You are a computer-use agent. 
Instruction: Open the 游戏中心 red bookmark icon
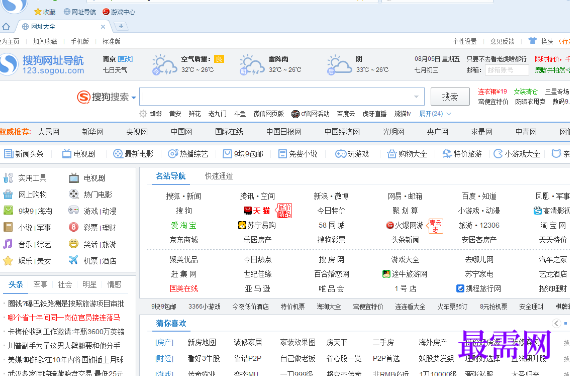pyautogui.click(x=119, y=12)
